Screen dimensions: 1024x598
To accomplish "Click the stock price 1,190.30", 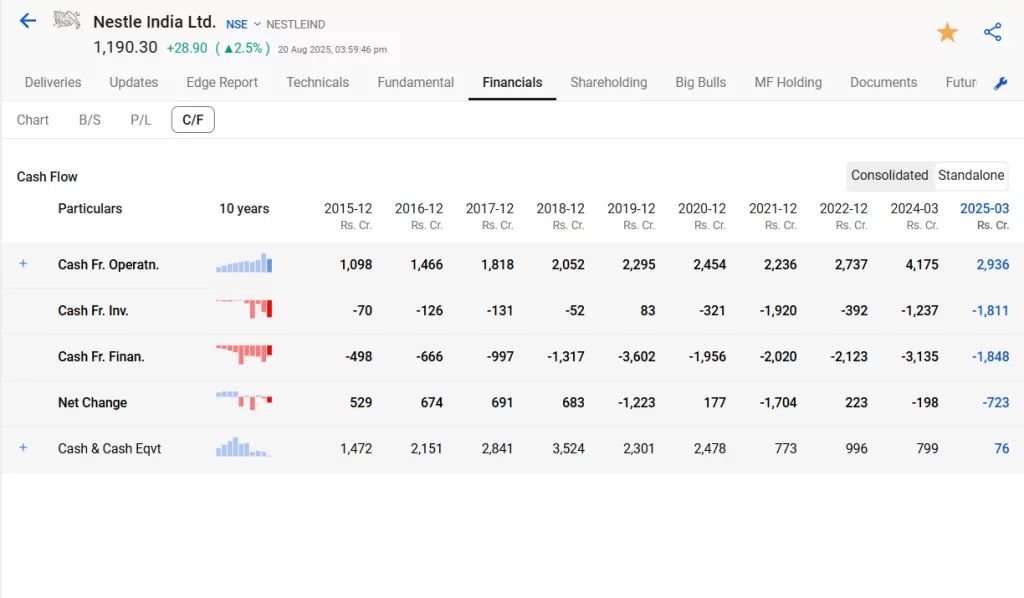I will [125, 48].
